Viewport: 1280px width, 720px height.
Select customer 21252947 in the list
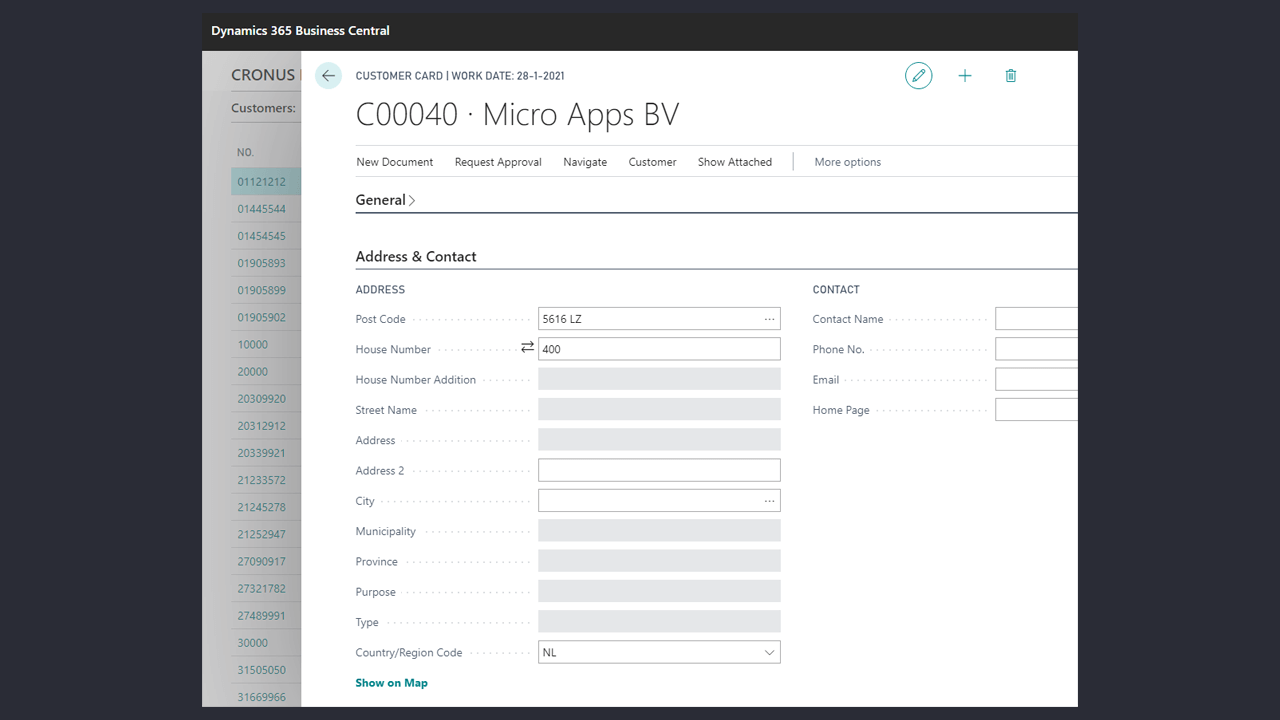tap(262, 534)
